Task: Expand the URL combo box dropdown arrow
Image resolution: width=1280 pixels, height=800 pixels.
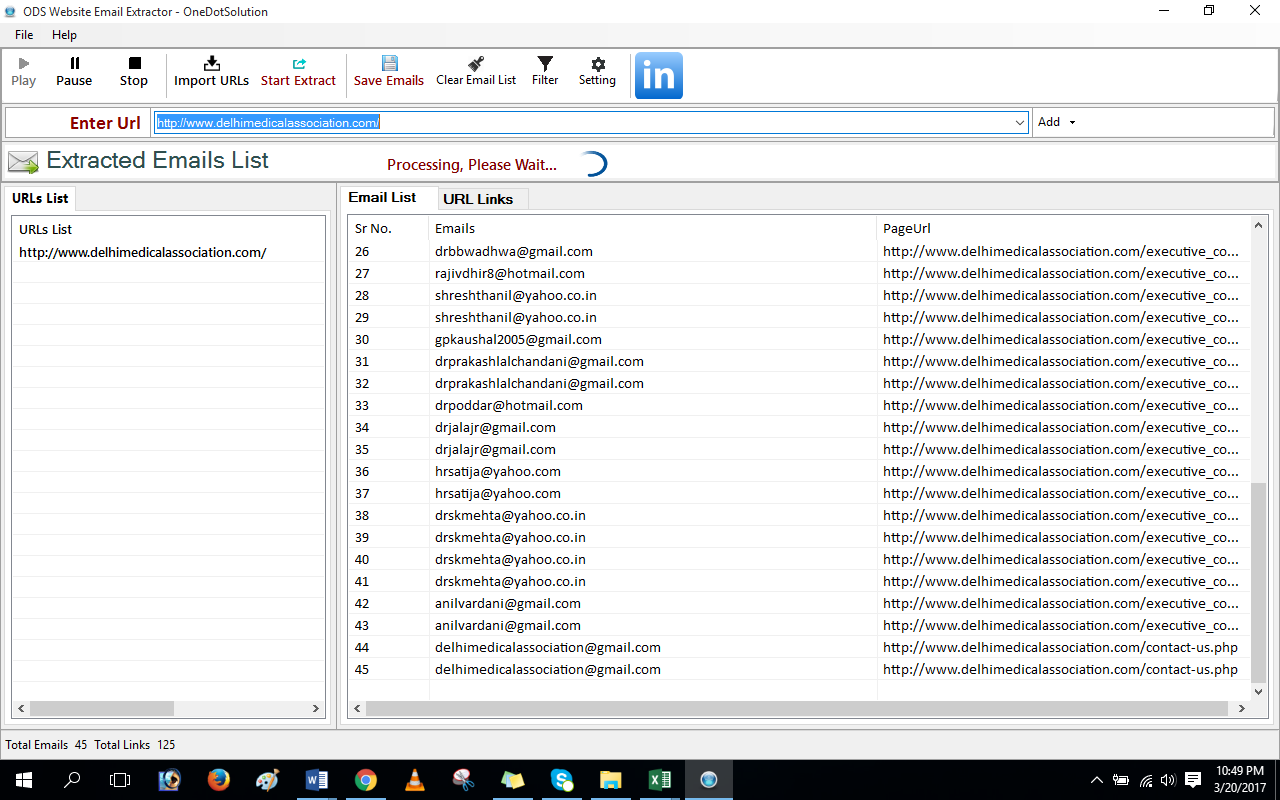Action: click(1020, 123)
